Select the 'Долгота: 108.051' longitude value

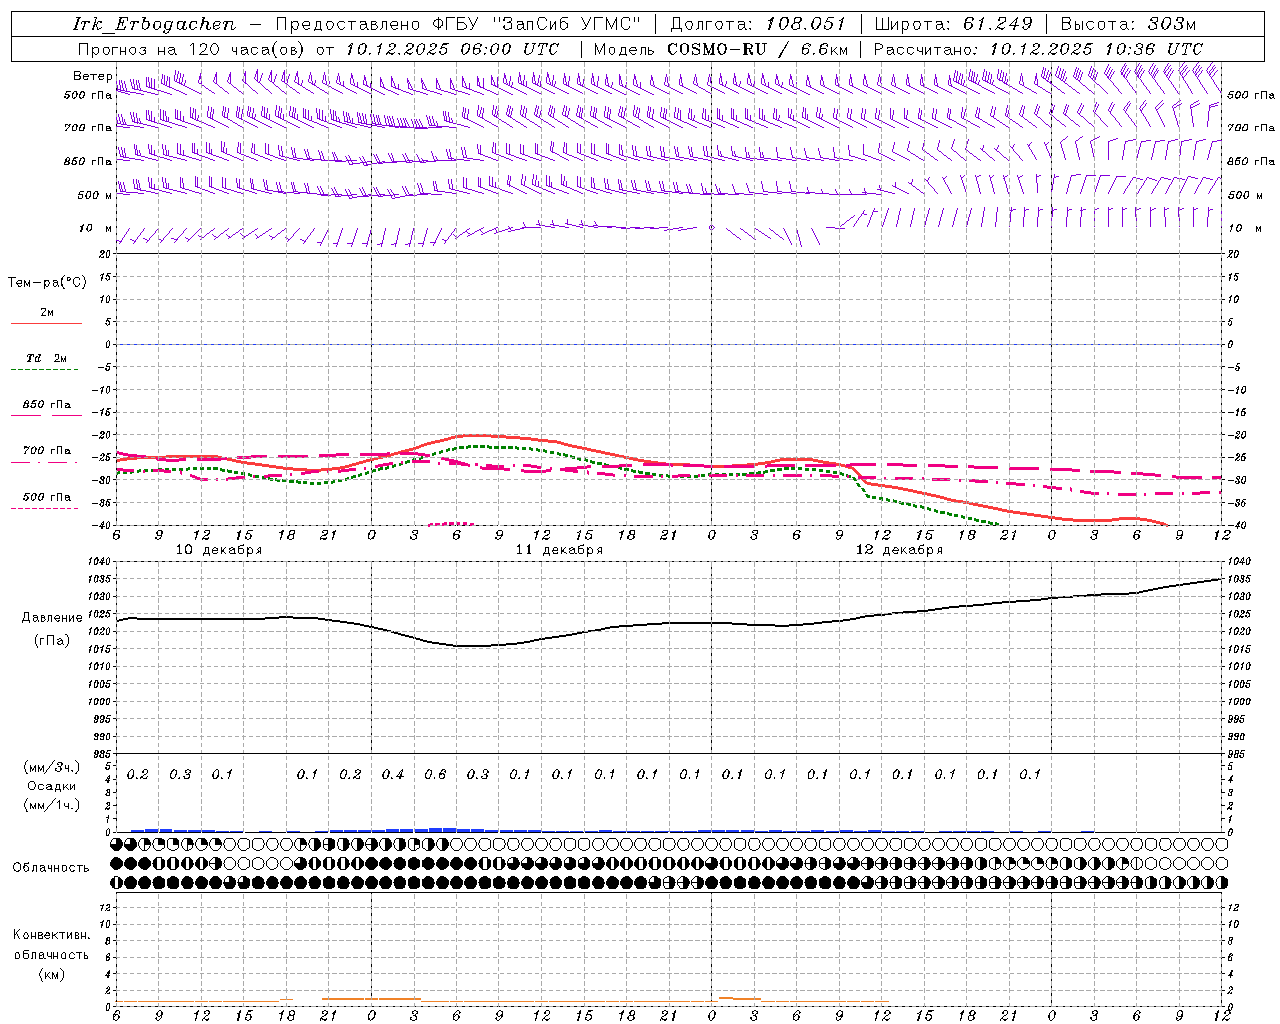758,24
